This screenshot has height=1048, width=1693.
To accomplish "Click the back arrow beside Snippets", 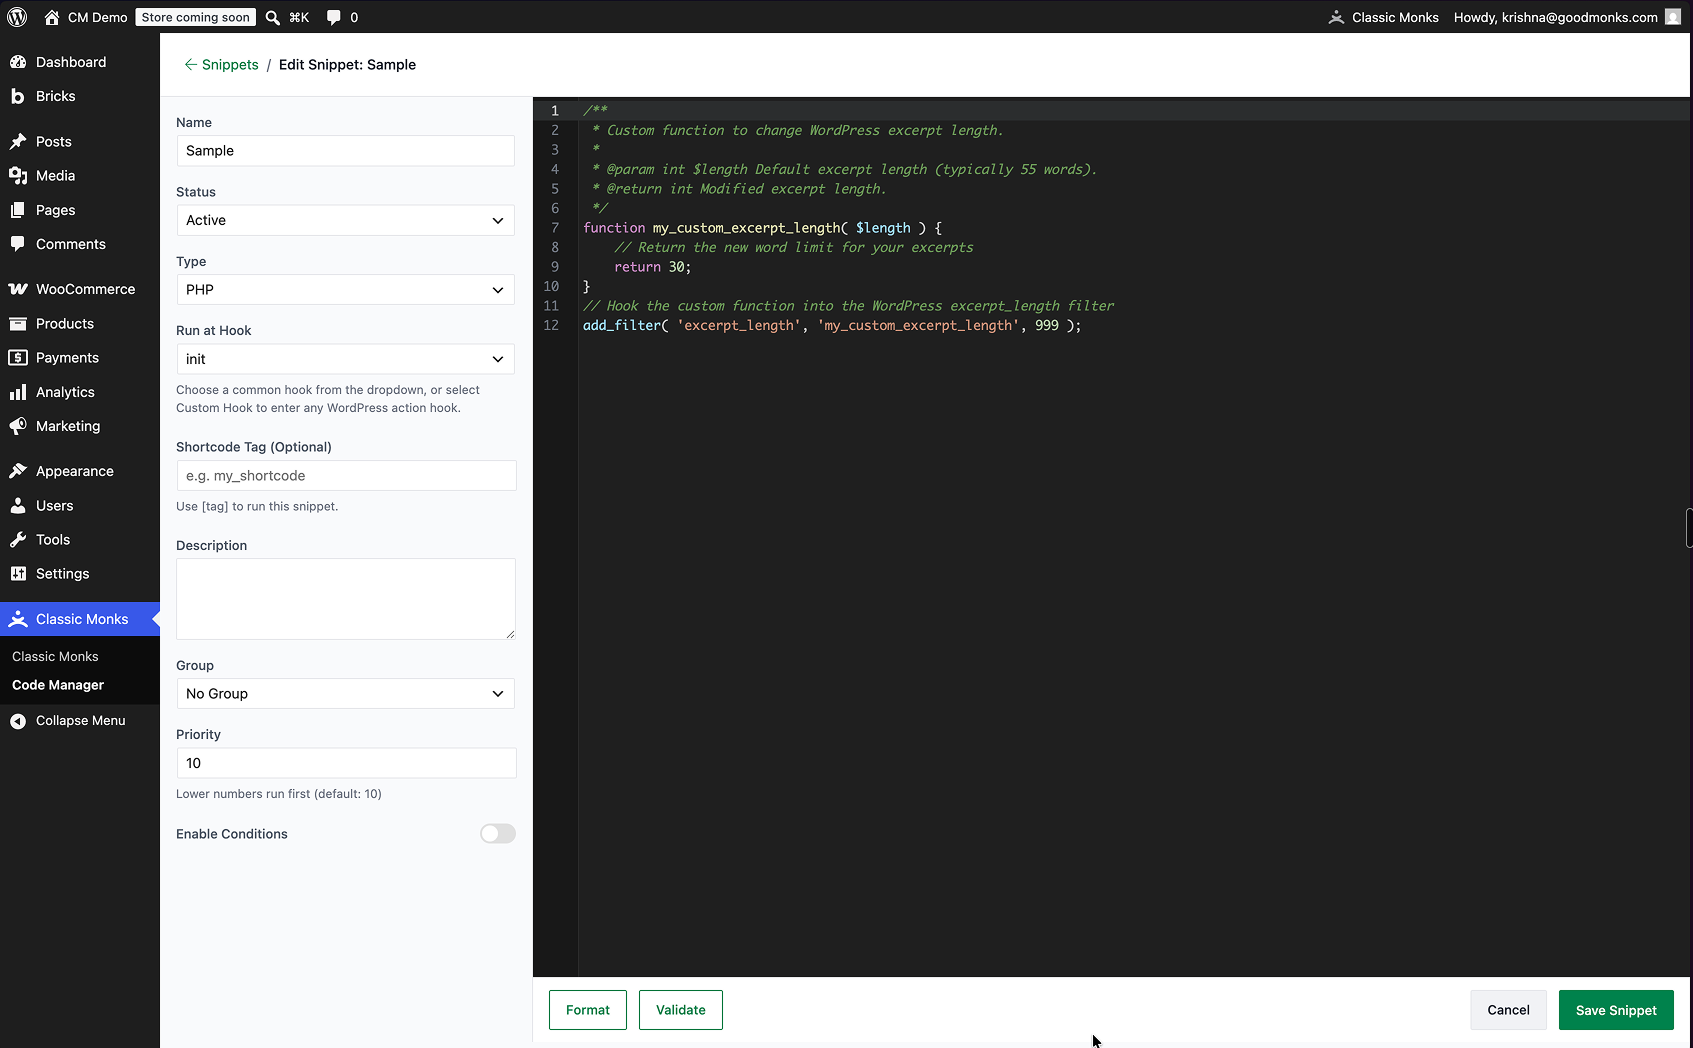I will coord(190,64).
